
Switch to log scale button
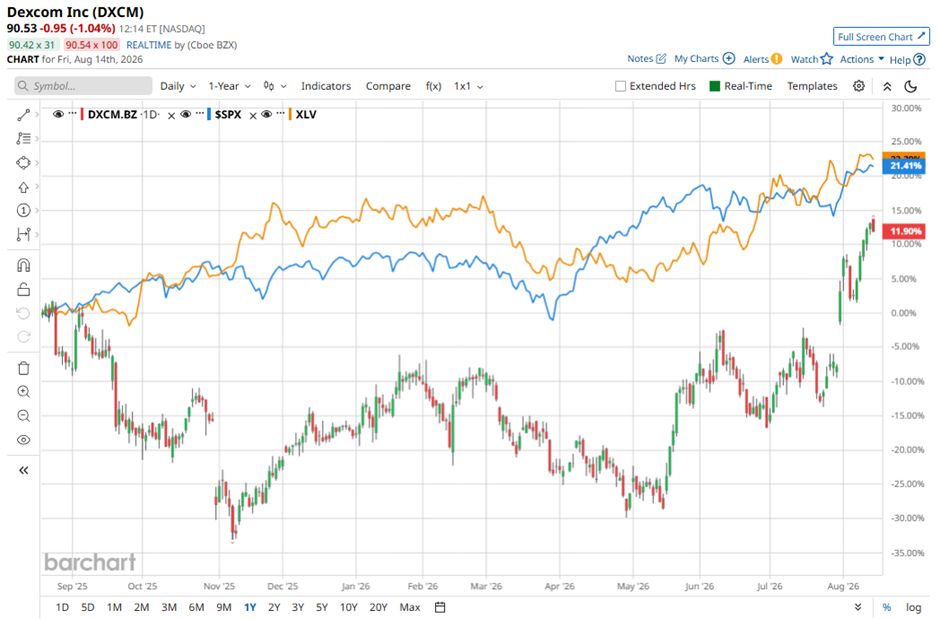913,607
